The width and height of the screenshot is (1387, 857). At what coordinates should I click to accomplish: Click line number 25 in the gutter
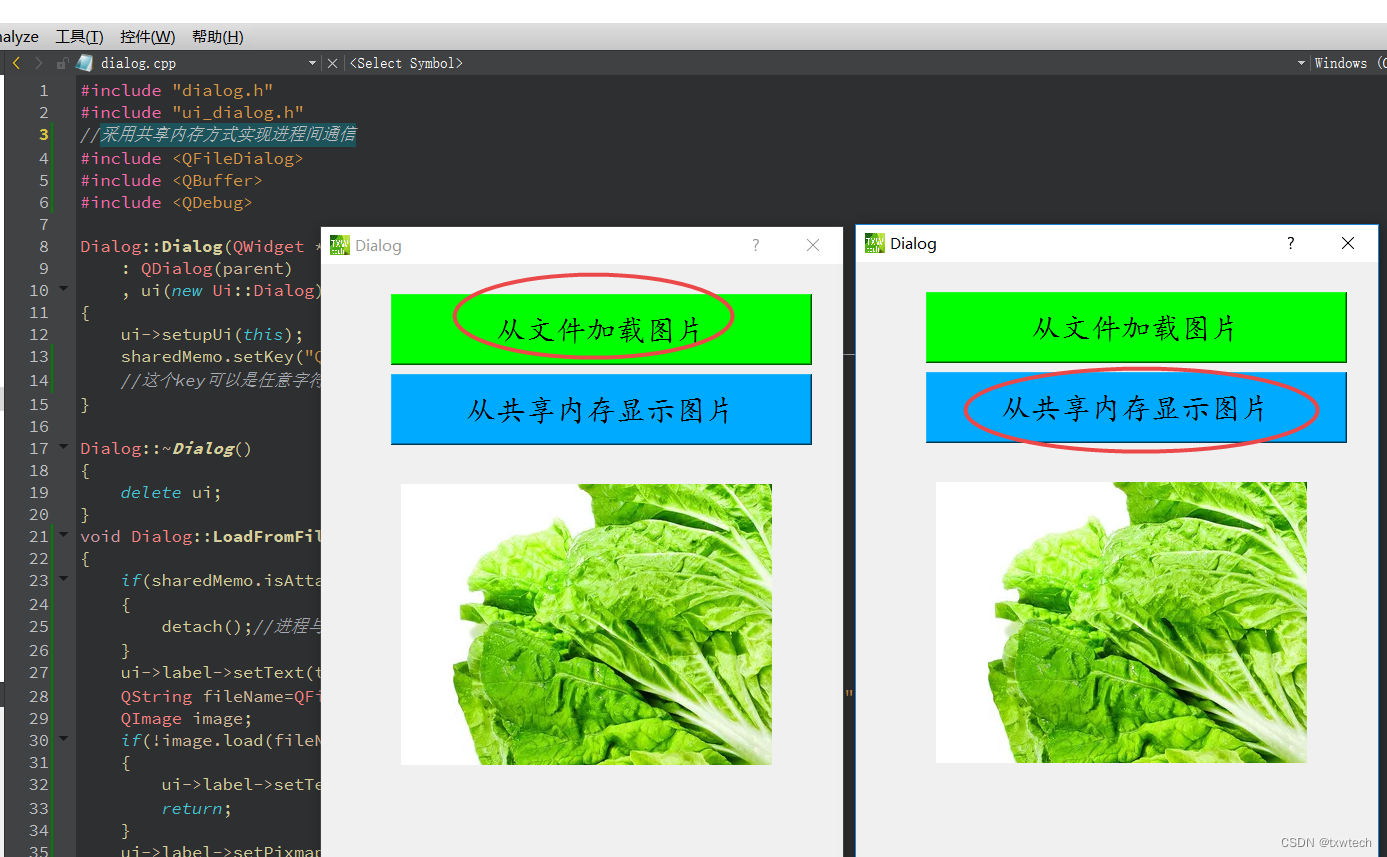[39, 627]
